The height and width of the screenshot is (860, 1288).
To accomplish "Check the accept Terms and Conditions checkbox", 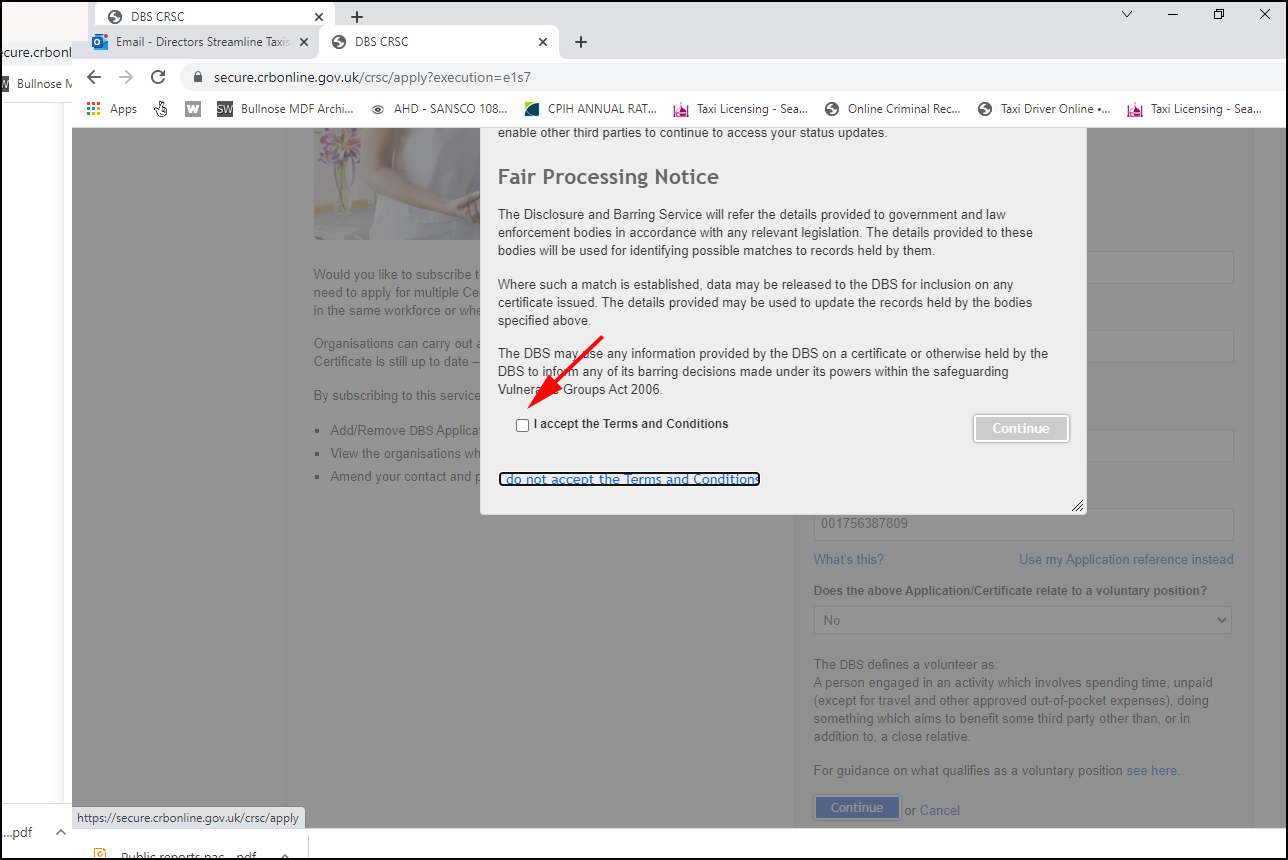I will pyautogui.click(x=522, y=425).
